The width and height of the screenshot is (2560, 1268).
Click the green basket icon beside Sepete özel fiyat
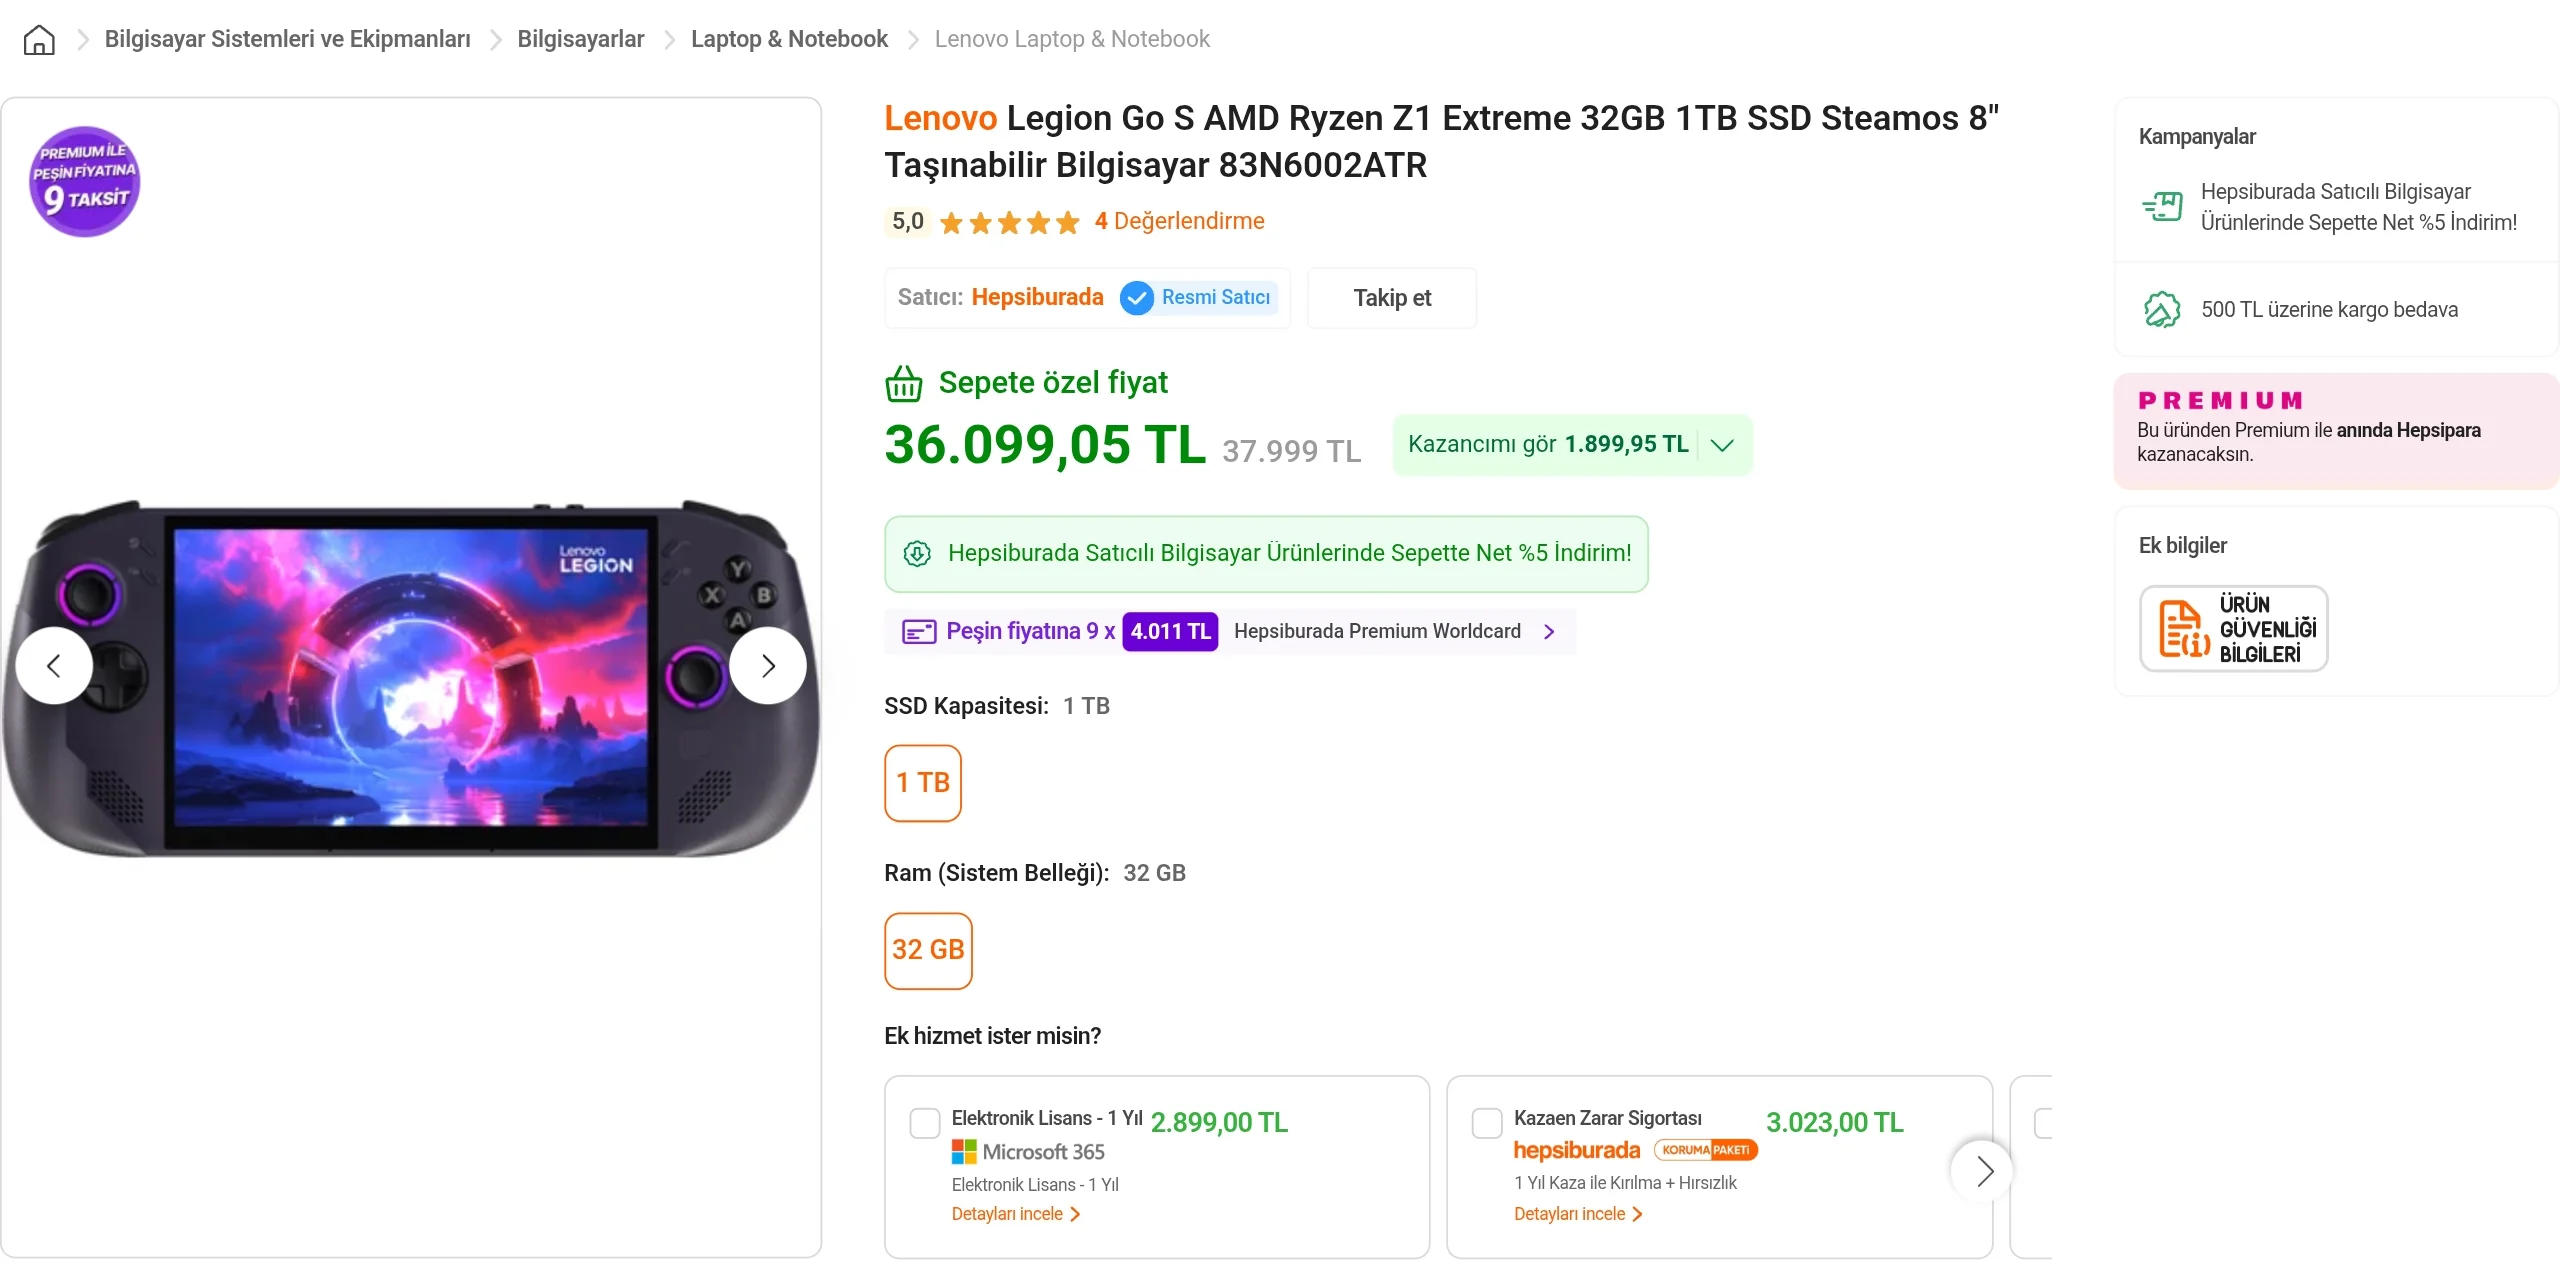(x=904, y=383)
